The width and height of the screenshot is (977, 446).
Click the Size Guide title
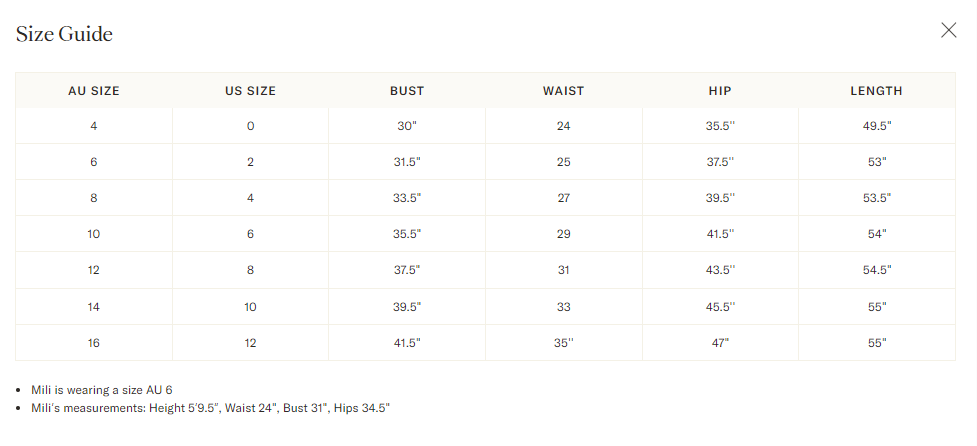(x=64, y=34)
